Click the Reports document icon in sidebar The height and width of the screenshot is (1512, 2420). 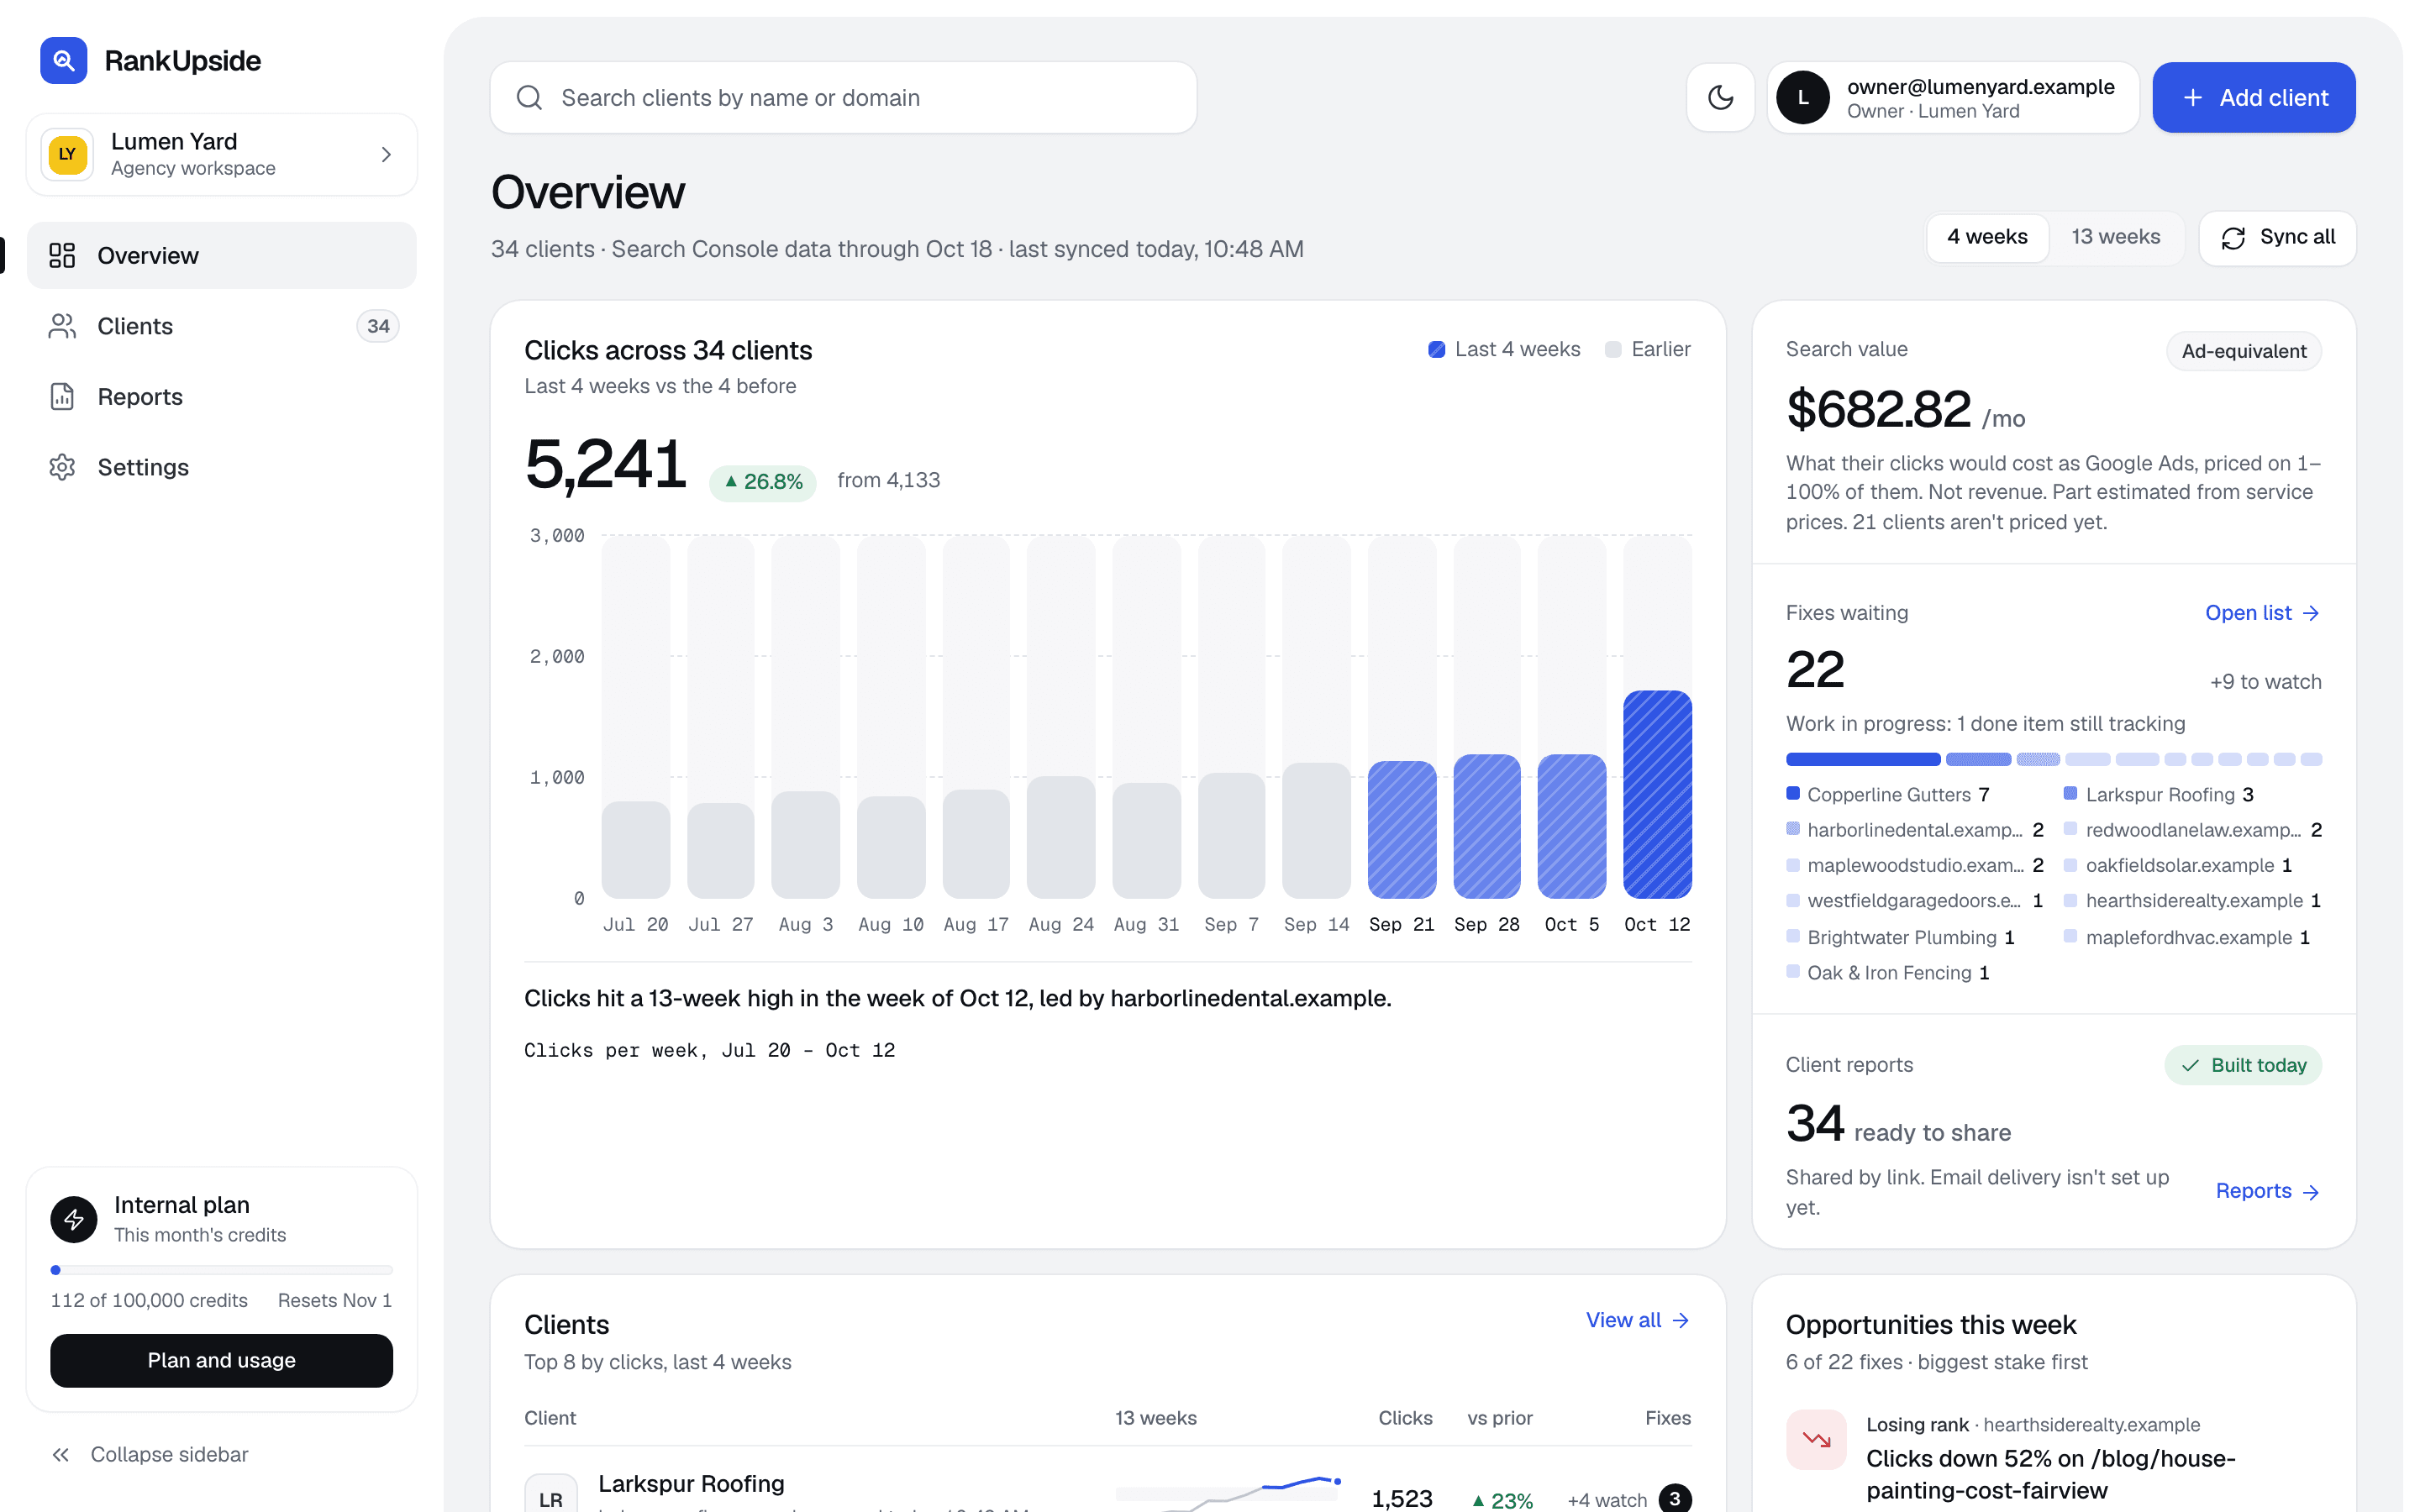point(62,397)
